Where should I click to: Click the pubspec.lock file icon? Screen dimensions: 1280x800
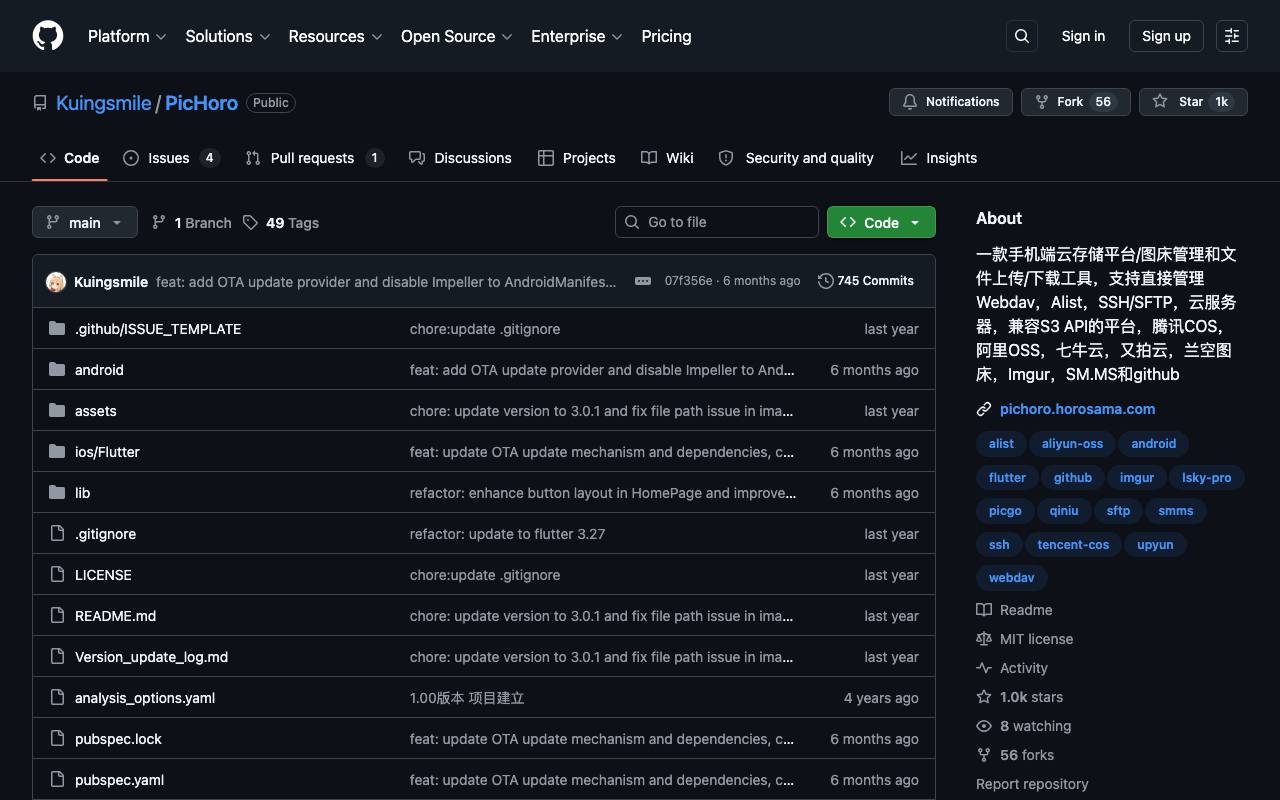point(57,738)
